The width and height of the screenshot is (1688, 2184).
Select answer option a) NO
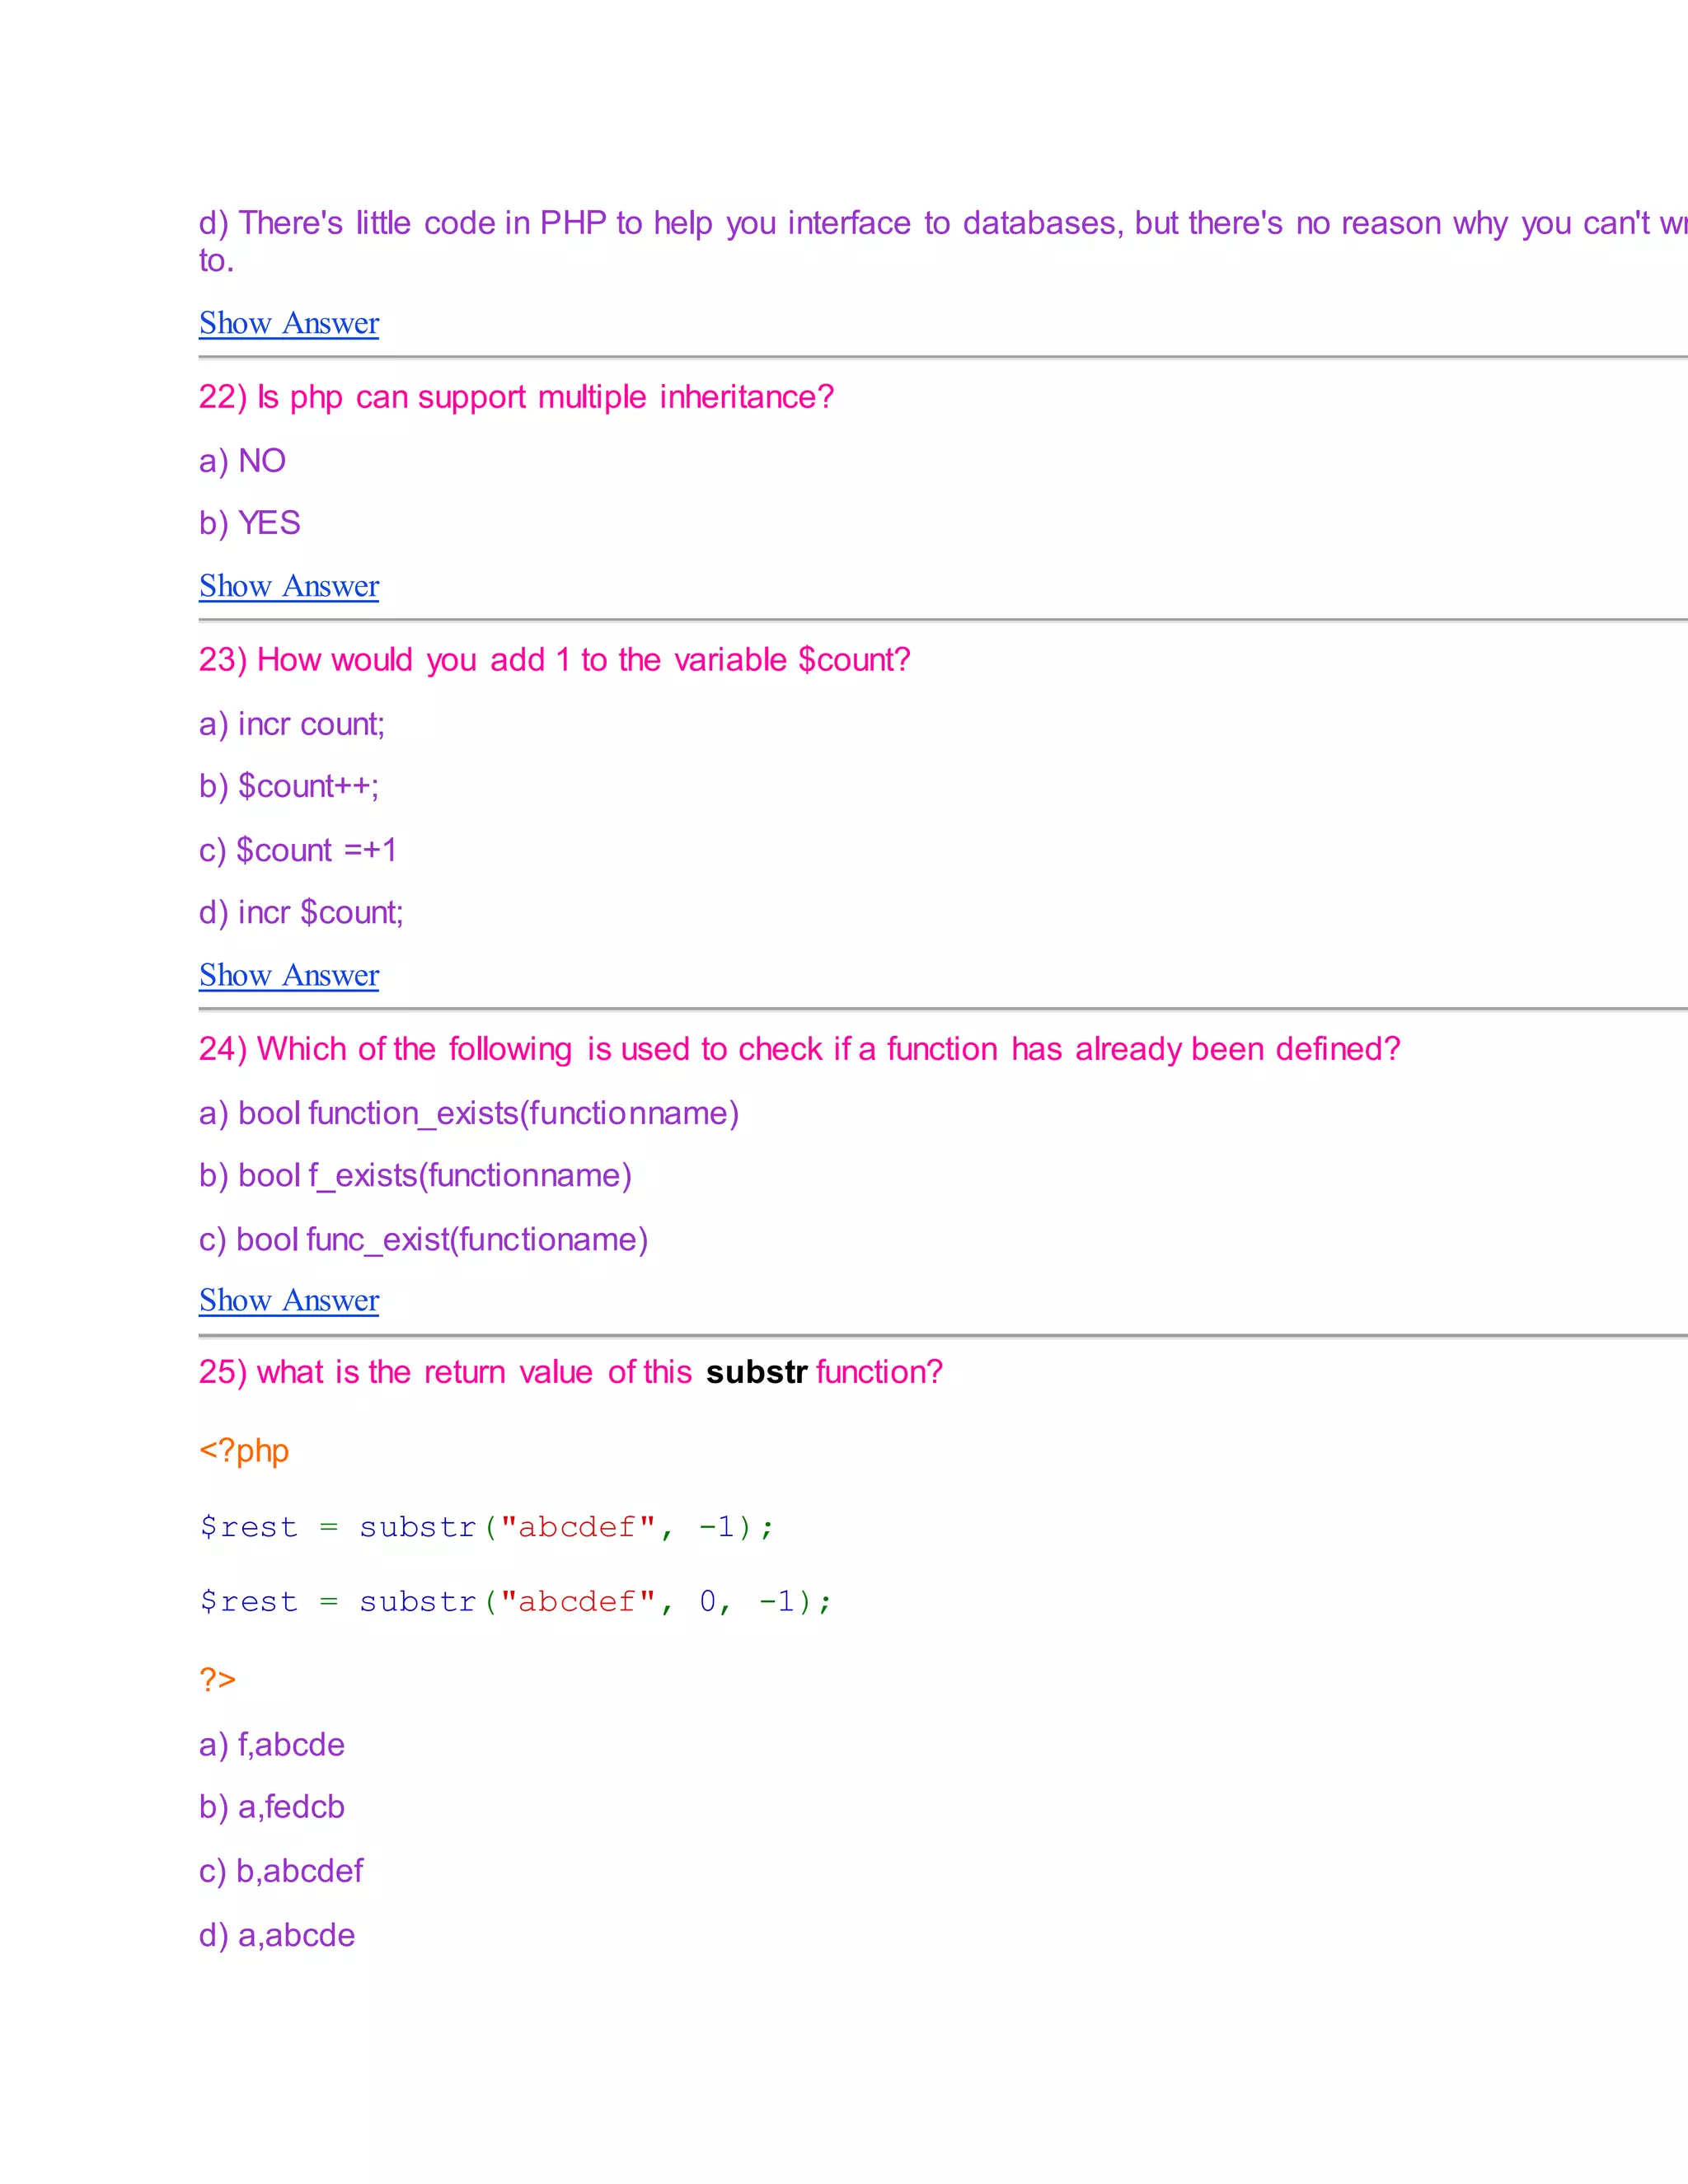point(243,461)
